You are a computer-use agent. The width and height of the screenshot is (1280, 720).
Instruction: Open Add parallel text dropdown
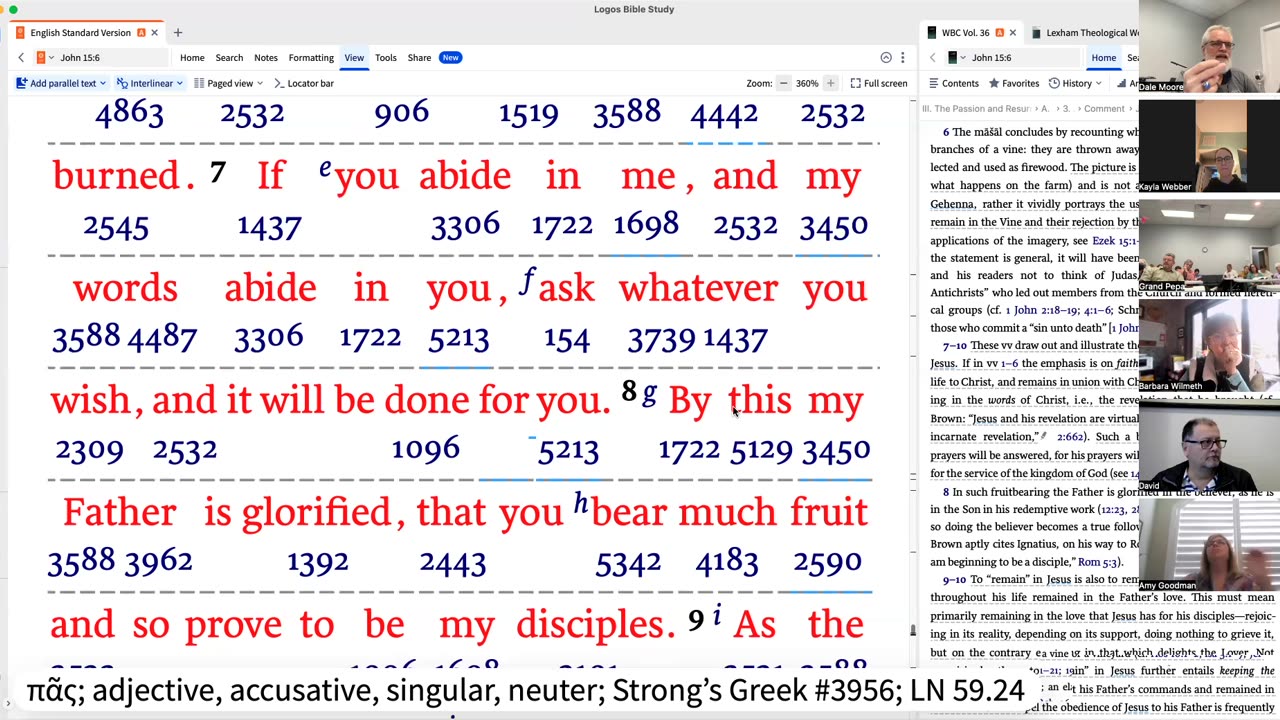click(x=61, y=83)
